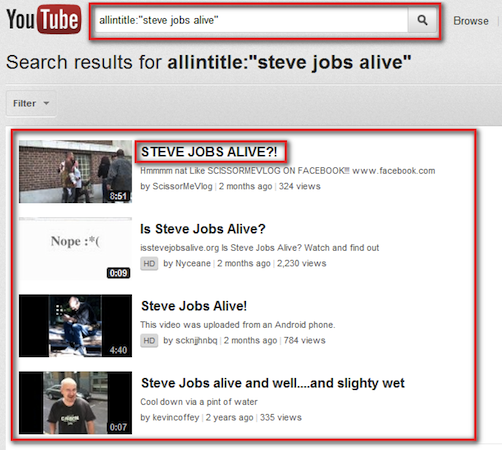Open the 4:40 'Steve Jobs Alive!' thumbnail
Viewport: 502px width, 450px height.
coord(75,326)
